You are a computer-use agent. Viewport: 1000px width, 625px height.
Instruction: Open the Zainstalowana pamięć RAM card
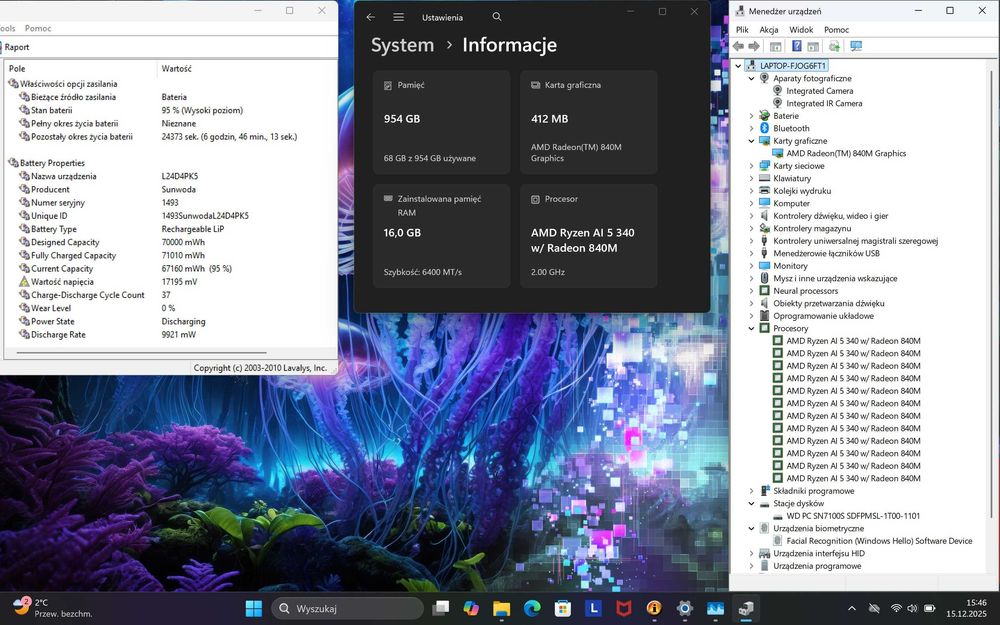pyautogui.click(x=441, y=236)
